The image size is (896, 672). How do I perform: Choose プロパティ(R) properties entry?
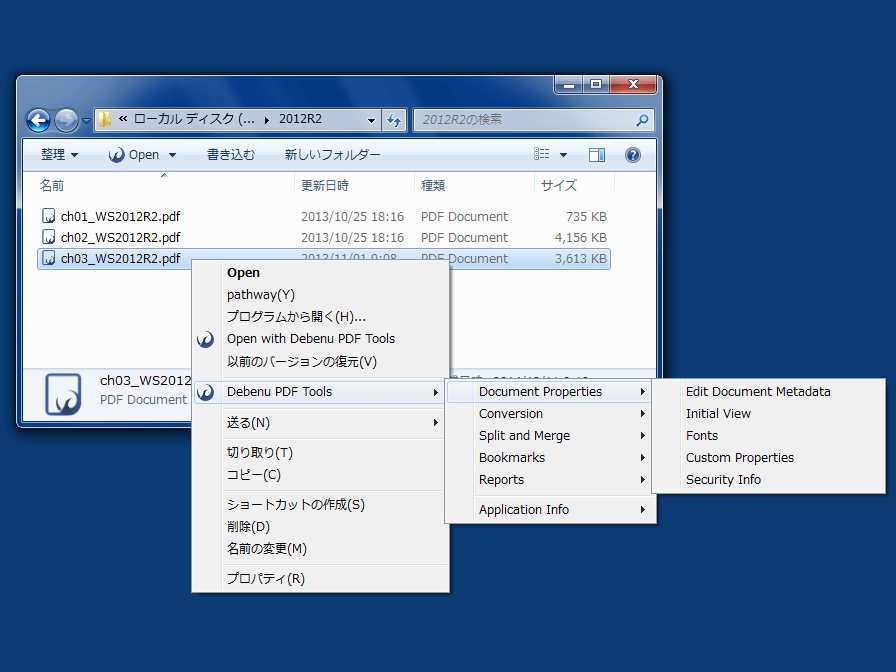coord(321,578)
